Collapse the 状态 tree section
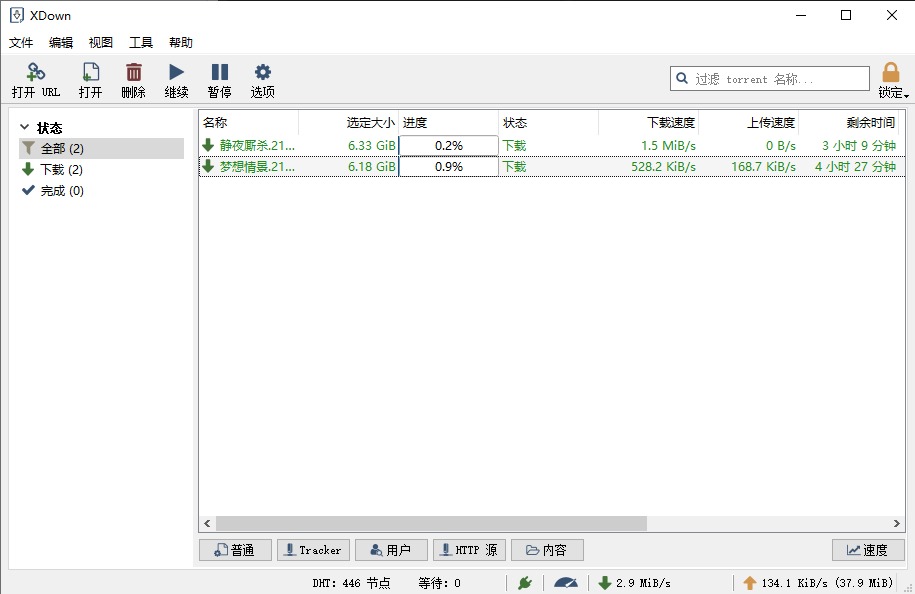915x594 pixels. pyautogui.click(x=25, y=128)
